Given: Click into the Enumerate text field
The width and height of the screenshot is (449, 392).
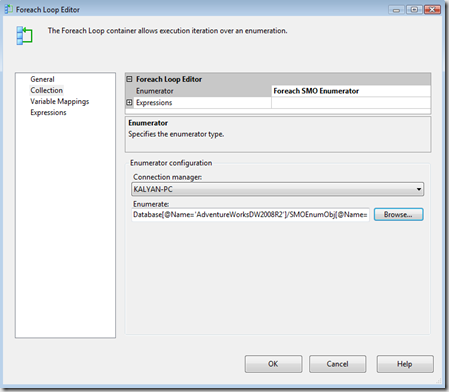Looking at the screenshot, I should click(250, 215).
